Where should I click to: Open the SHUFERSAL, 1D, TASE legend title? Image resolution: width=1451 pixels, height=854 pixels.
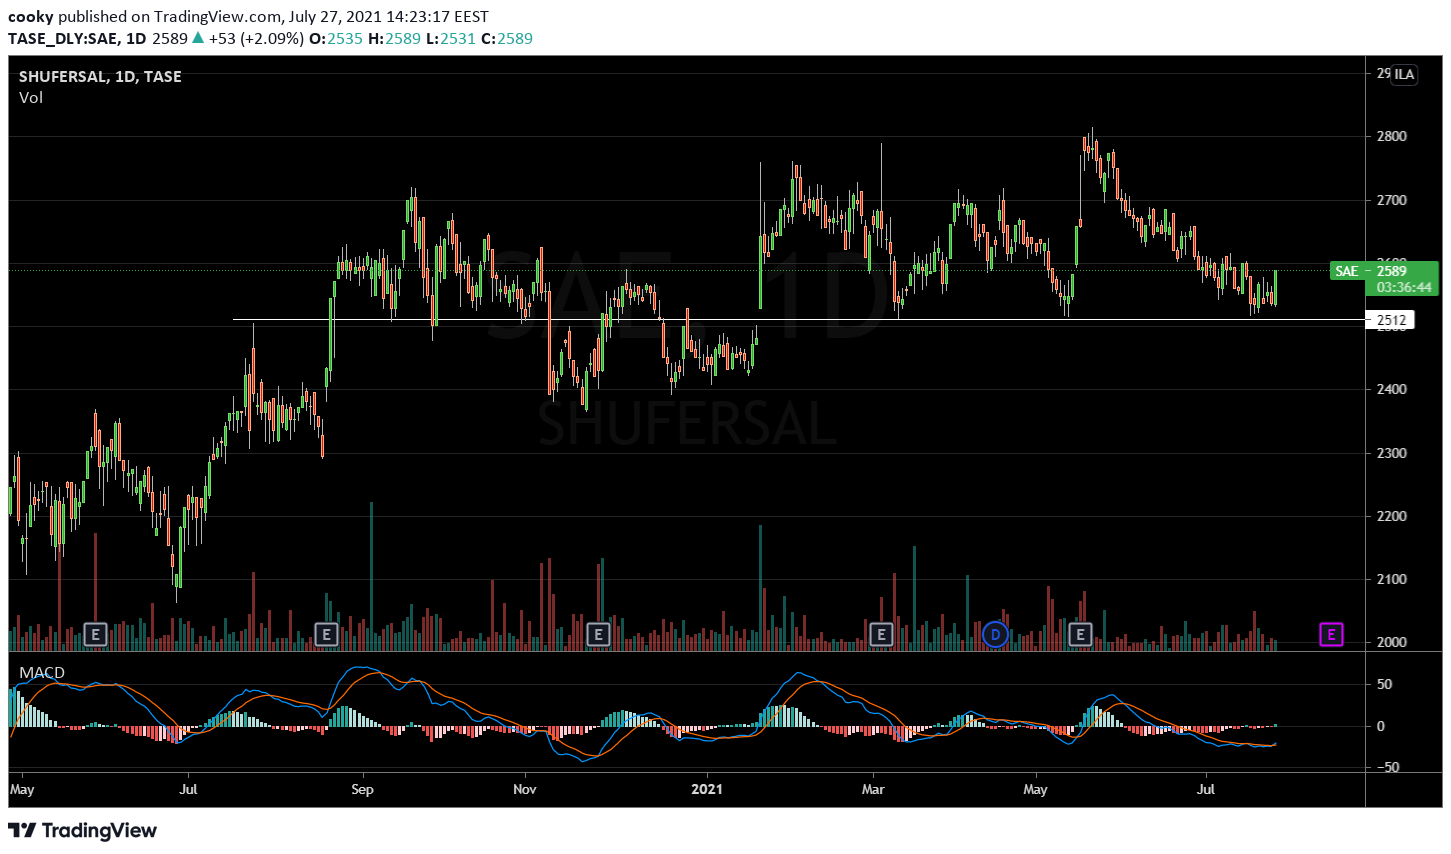[x=100, y=76]
